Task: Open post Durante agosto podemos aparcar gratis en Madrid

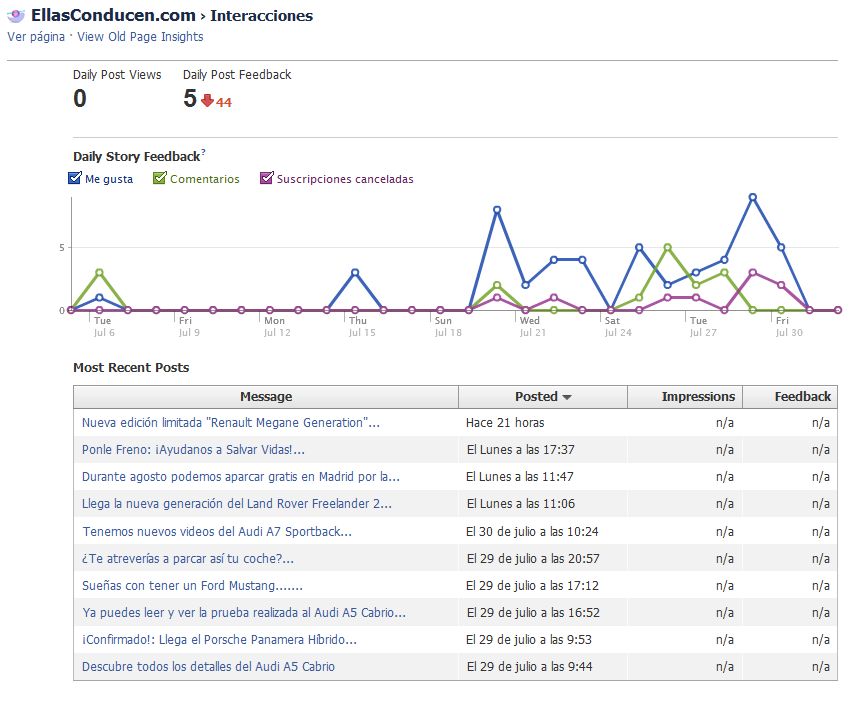Action: [240, 477]
